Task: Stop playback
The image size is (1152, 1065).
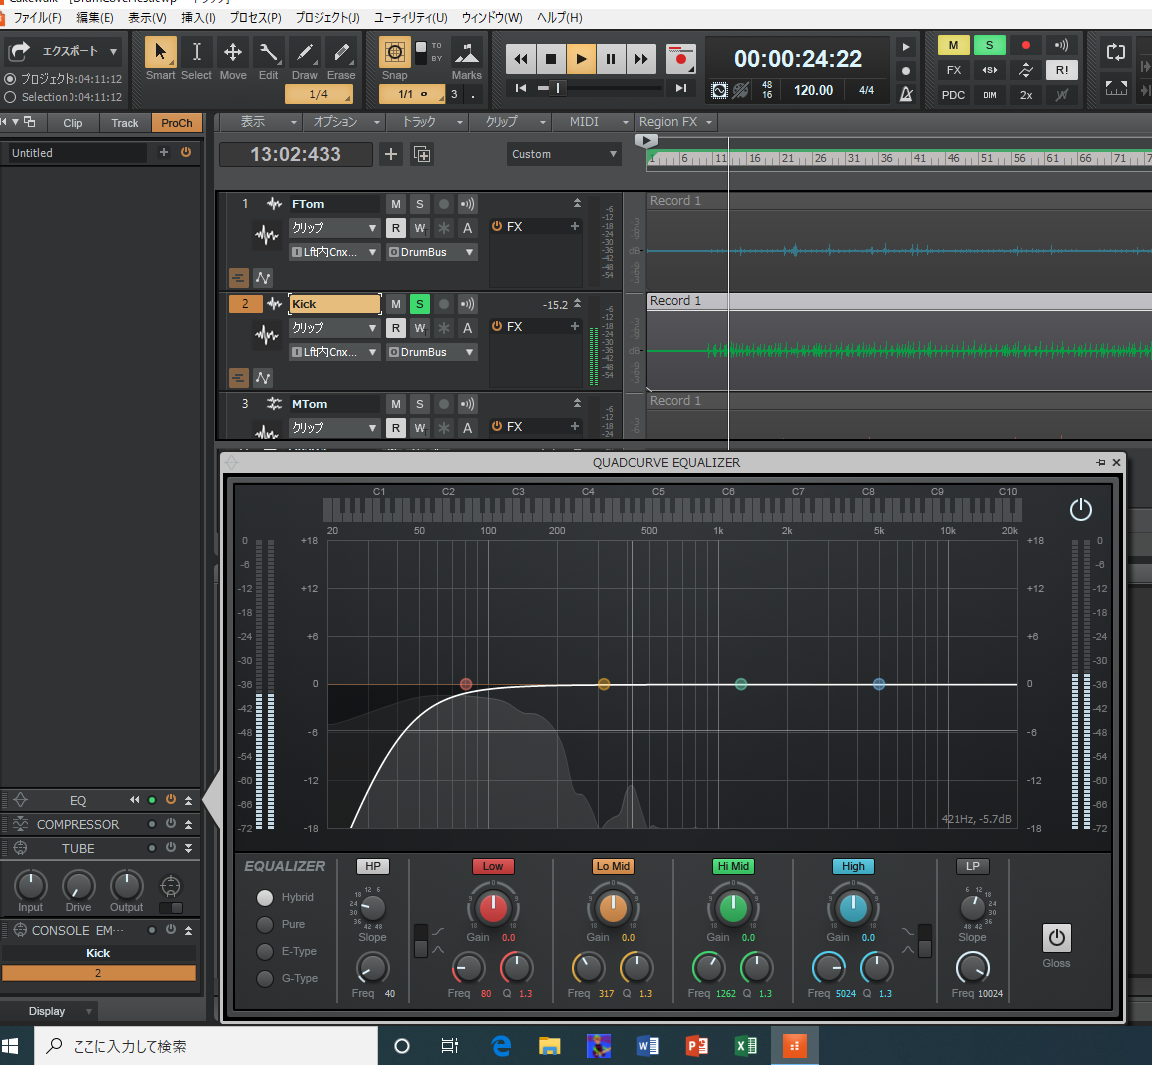Action: click(x=551, y=59)
